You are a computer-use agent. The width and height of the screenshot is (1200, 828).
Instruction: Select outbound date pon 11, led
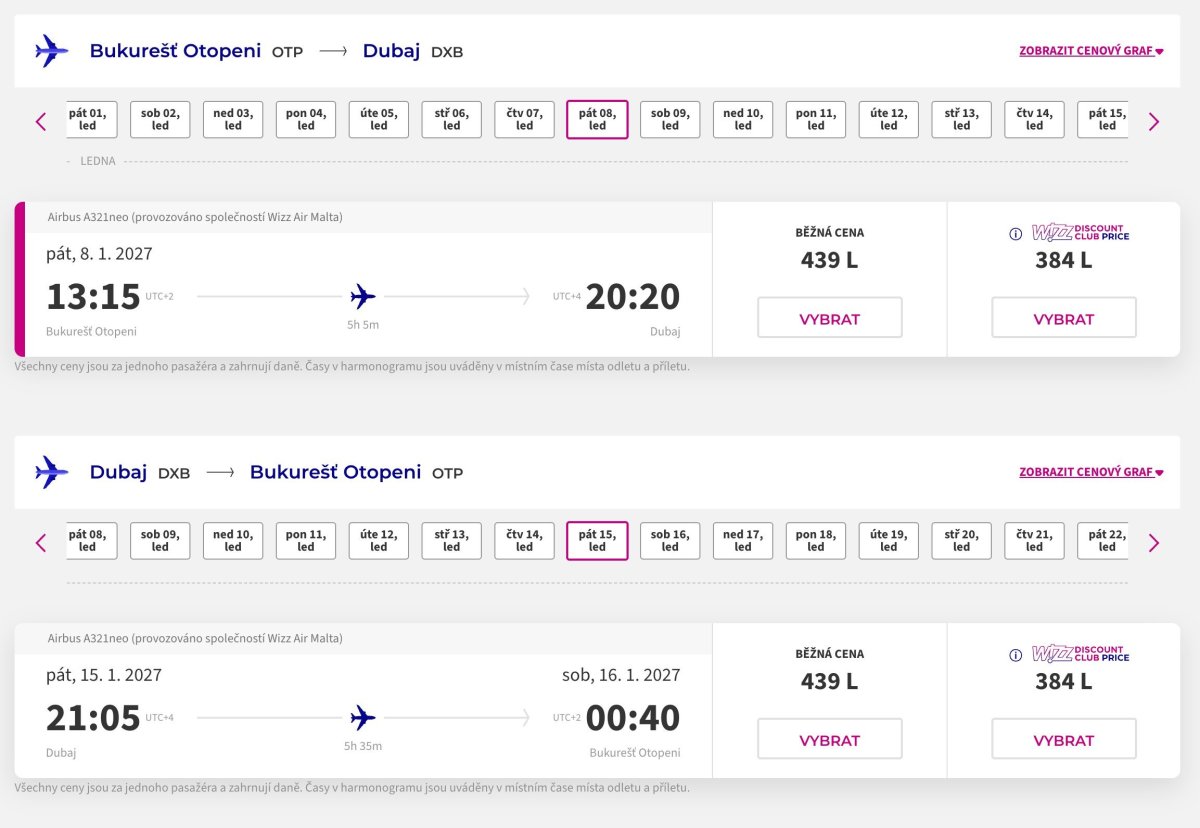coord(816,120)
